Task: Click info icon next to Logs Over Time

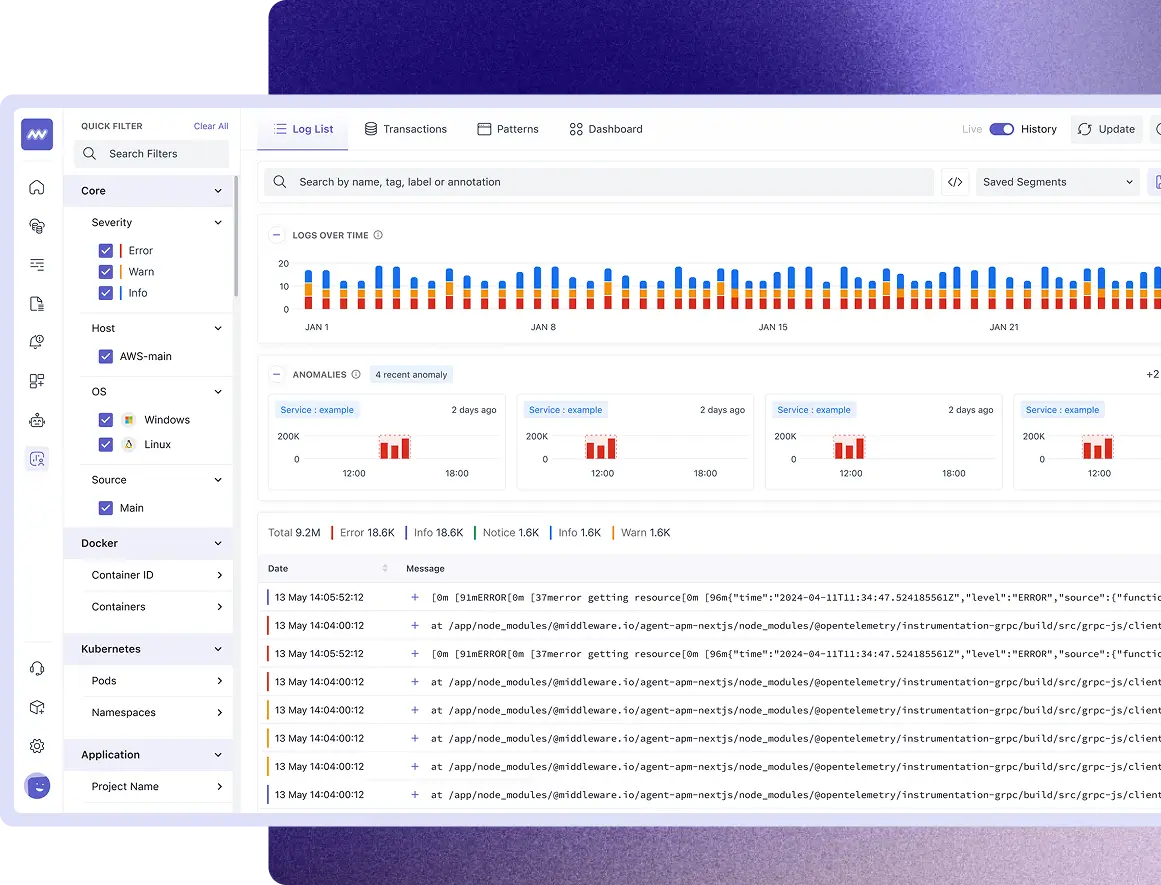Action: tap(378, 236)
